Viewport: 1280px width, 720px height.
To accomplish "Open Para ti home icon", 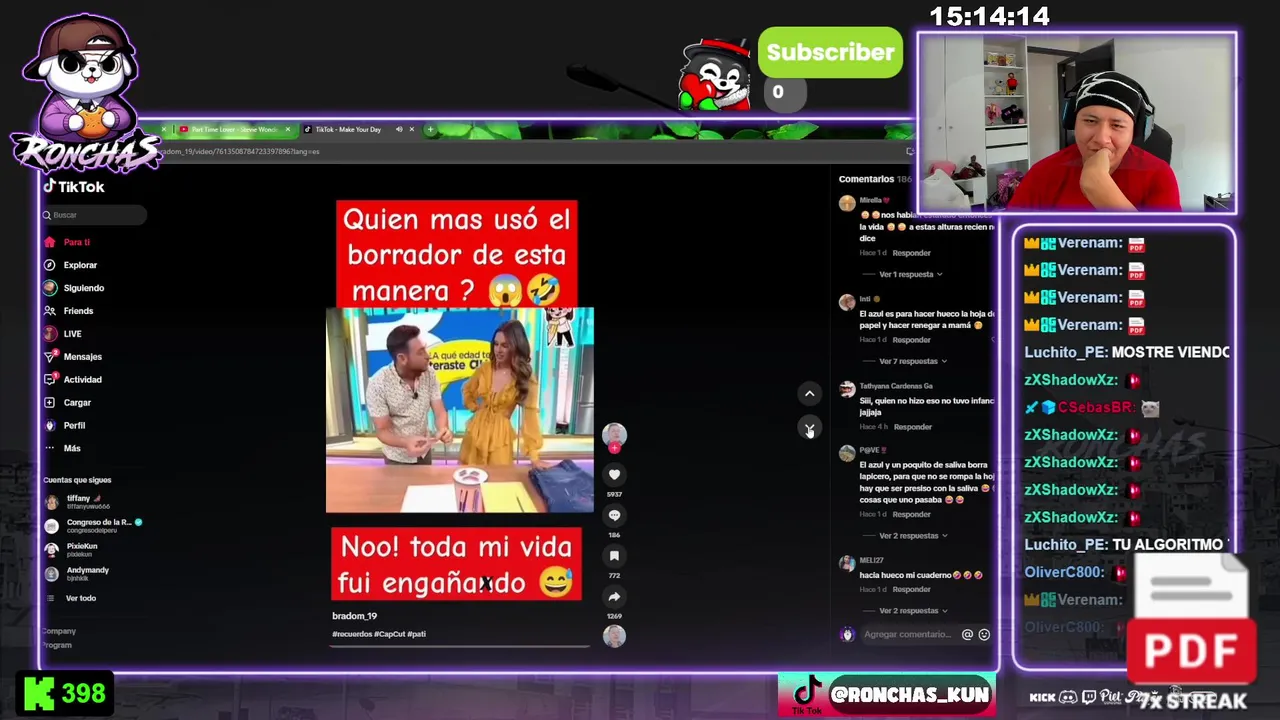I will tap(49, 242).
